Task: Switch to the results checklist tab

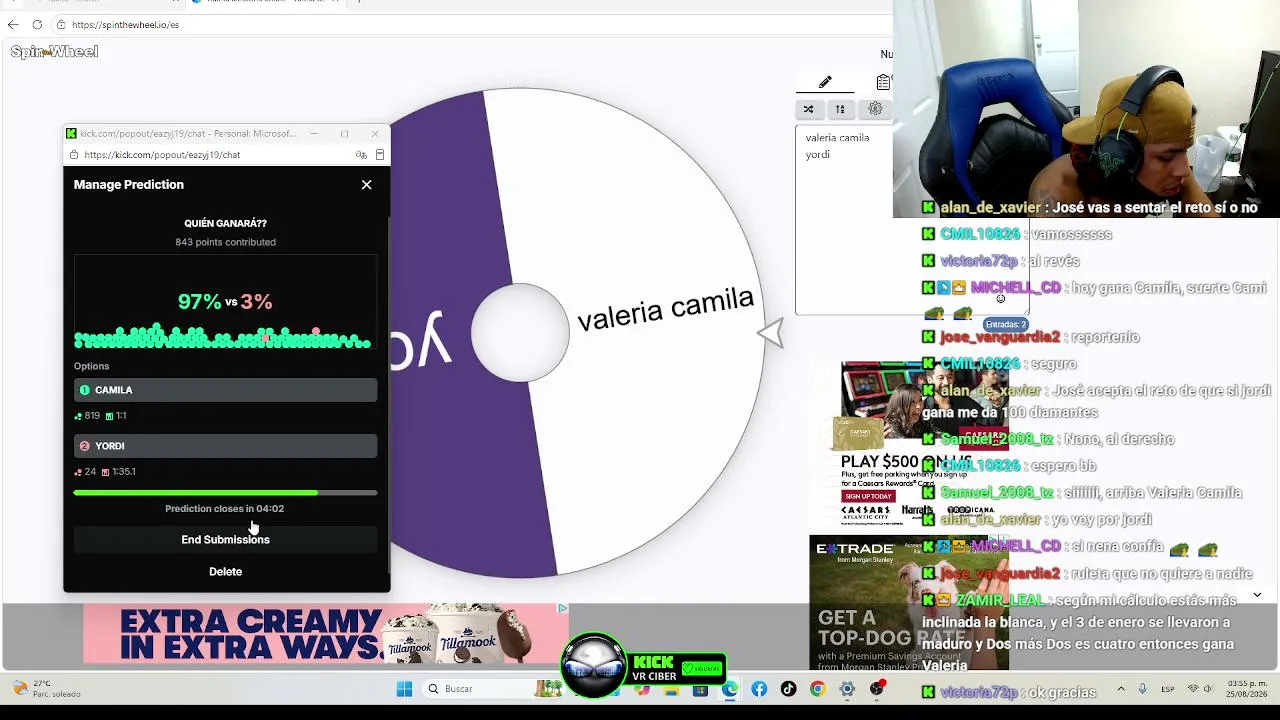Action: 883,82
